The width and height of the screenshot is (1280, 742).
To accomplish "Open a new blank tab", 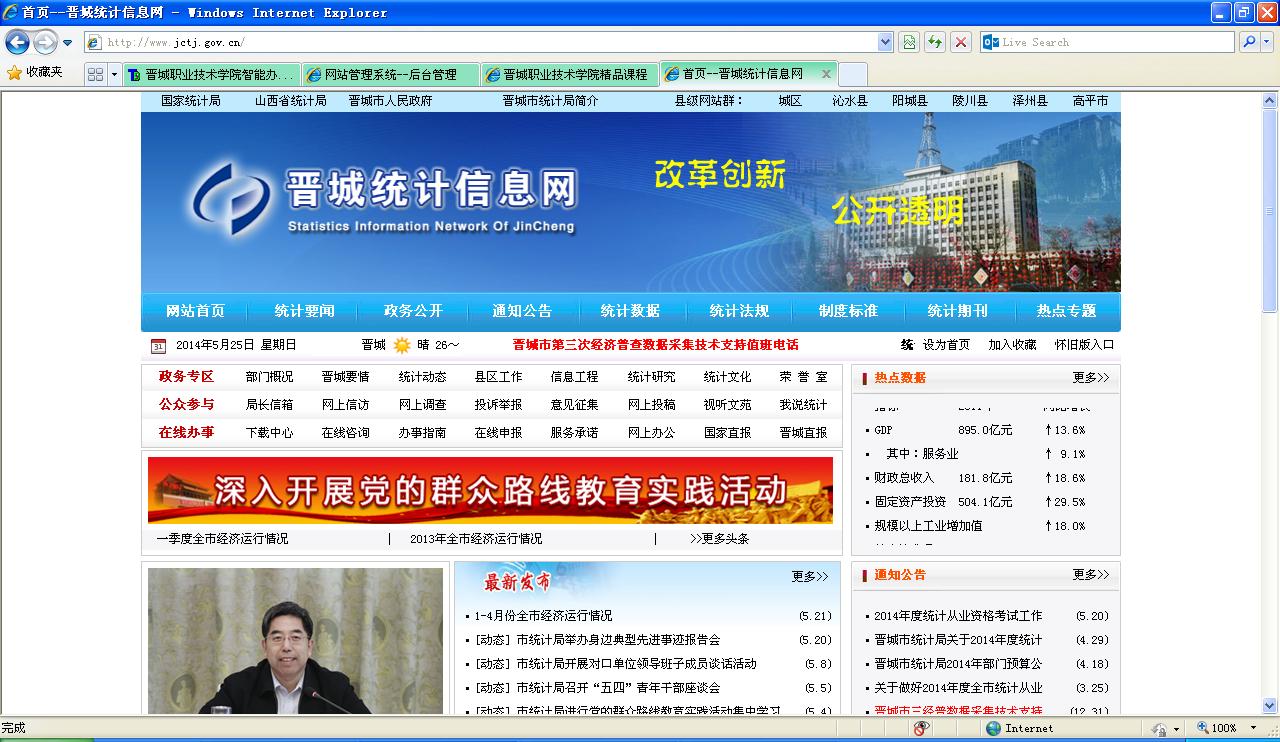I will tap(852, 74).
